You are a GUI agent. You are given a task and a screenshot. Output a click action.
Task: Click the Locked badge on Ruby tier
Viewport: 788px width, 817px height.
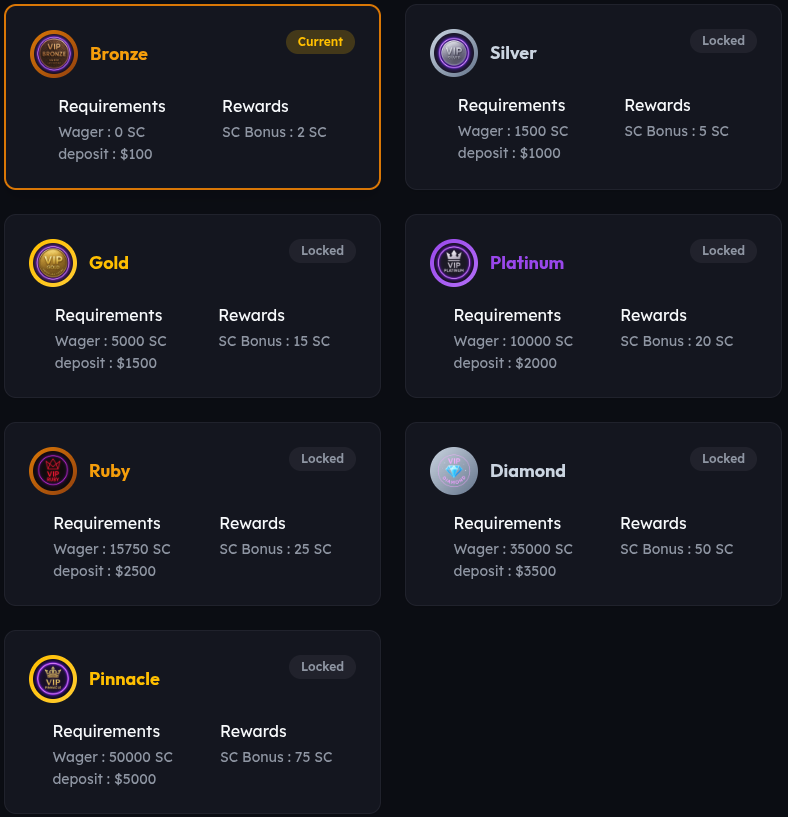[x=323, y=459]
